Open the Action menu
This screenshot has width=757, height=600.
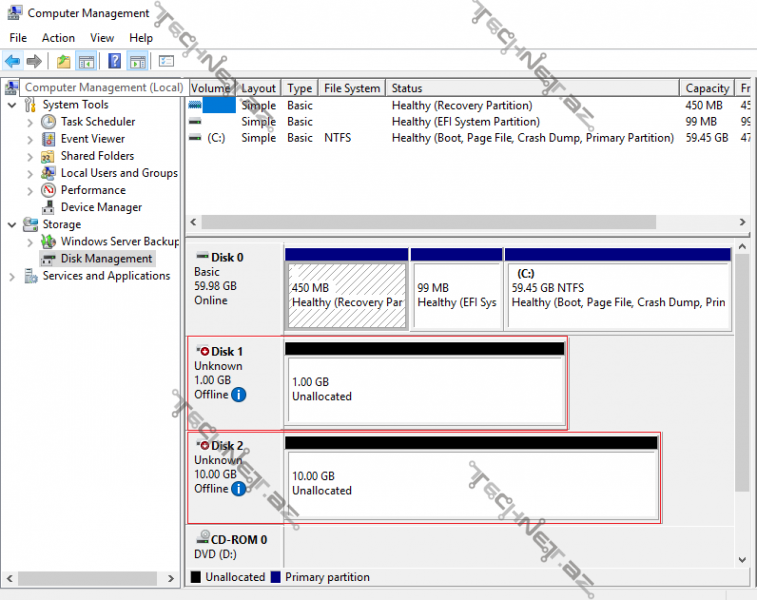point(58,38)
